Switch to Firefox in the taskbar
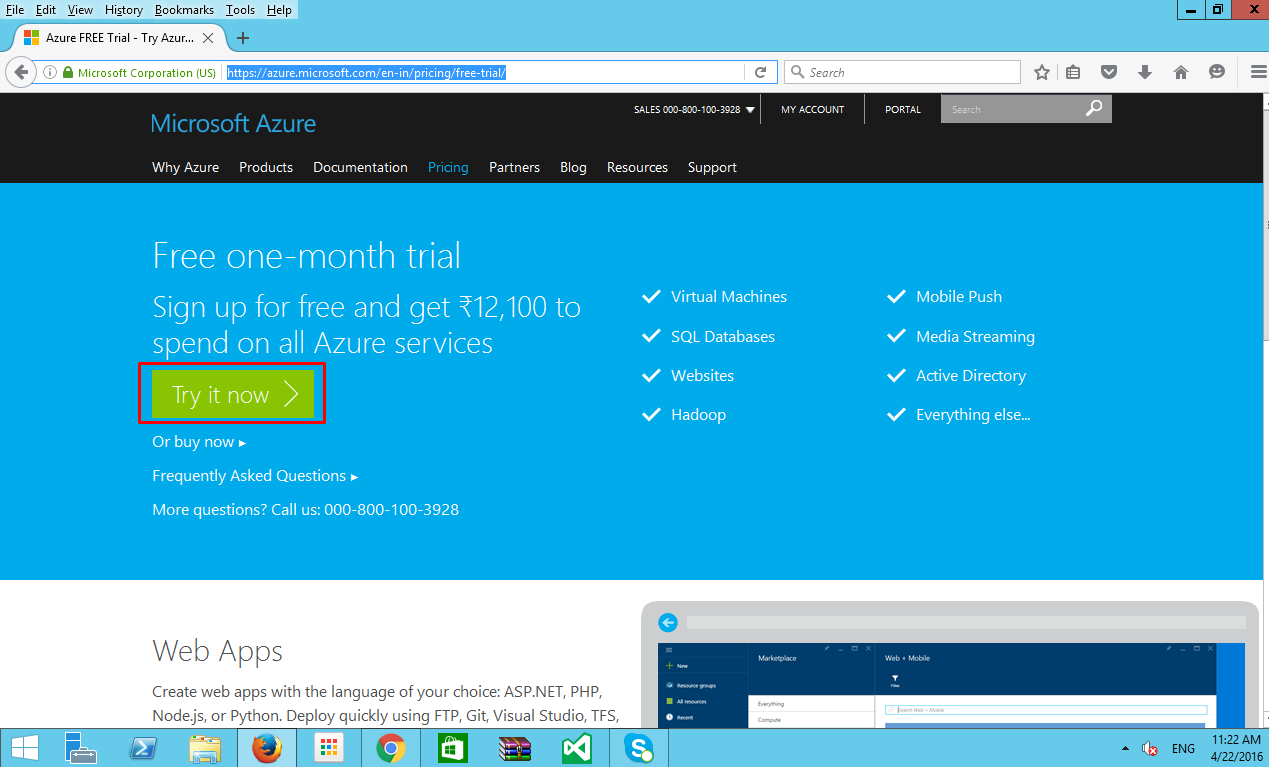The width and height of the screenshot is (1269, 767). coord(266,747)
